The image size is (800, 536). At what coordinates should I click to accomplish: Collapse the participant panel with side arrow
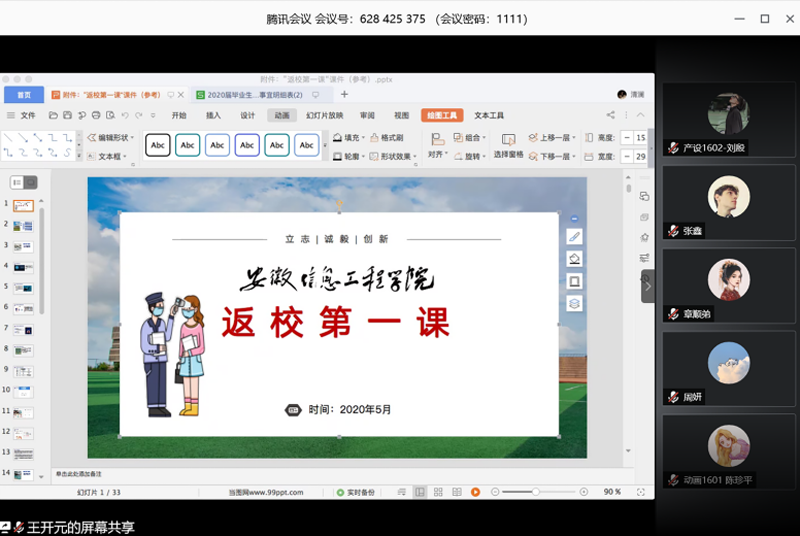tap(647, 286)
